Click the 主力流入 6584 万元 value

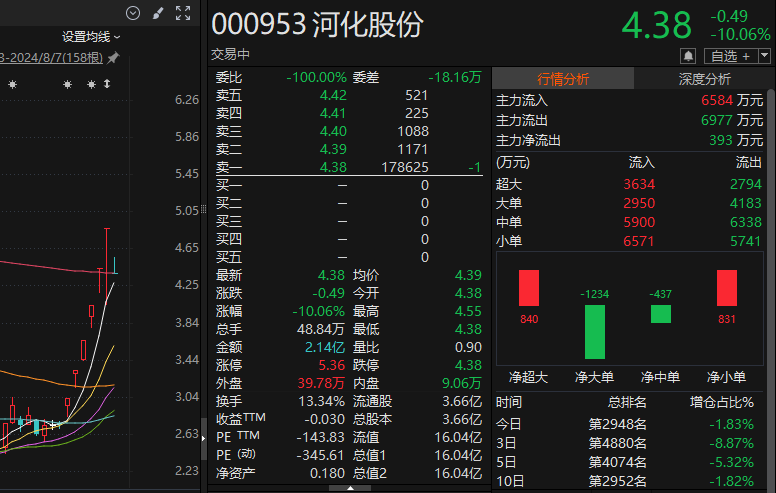(732, 100)
